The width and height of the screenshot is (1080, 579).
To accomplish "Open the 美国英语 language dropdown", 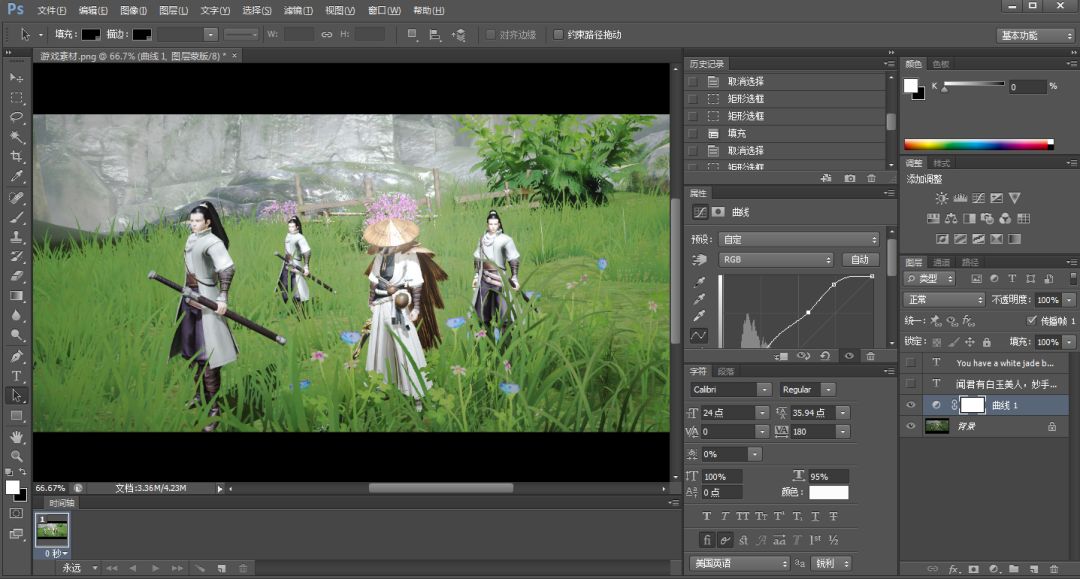I will 740,563.
